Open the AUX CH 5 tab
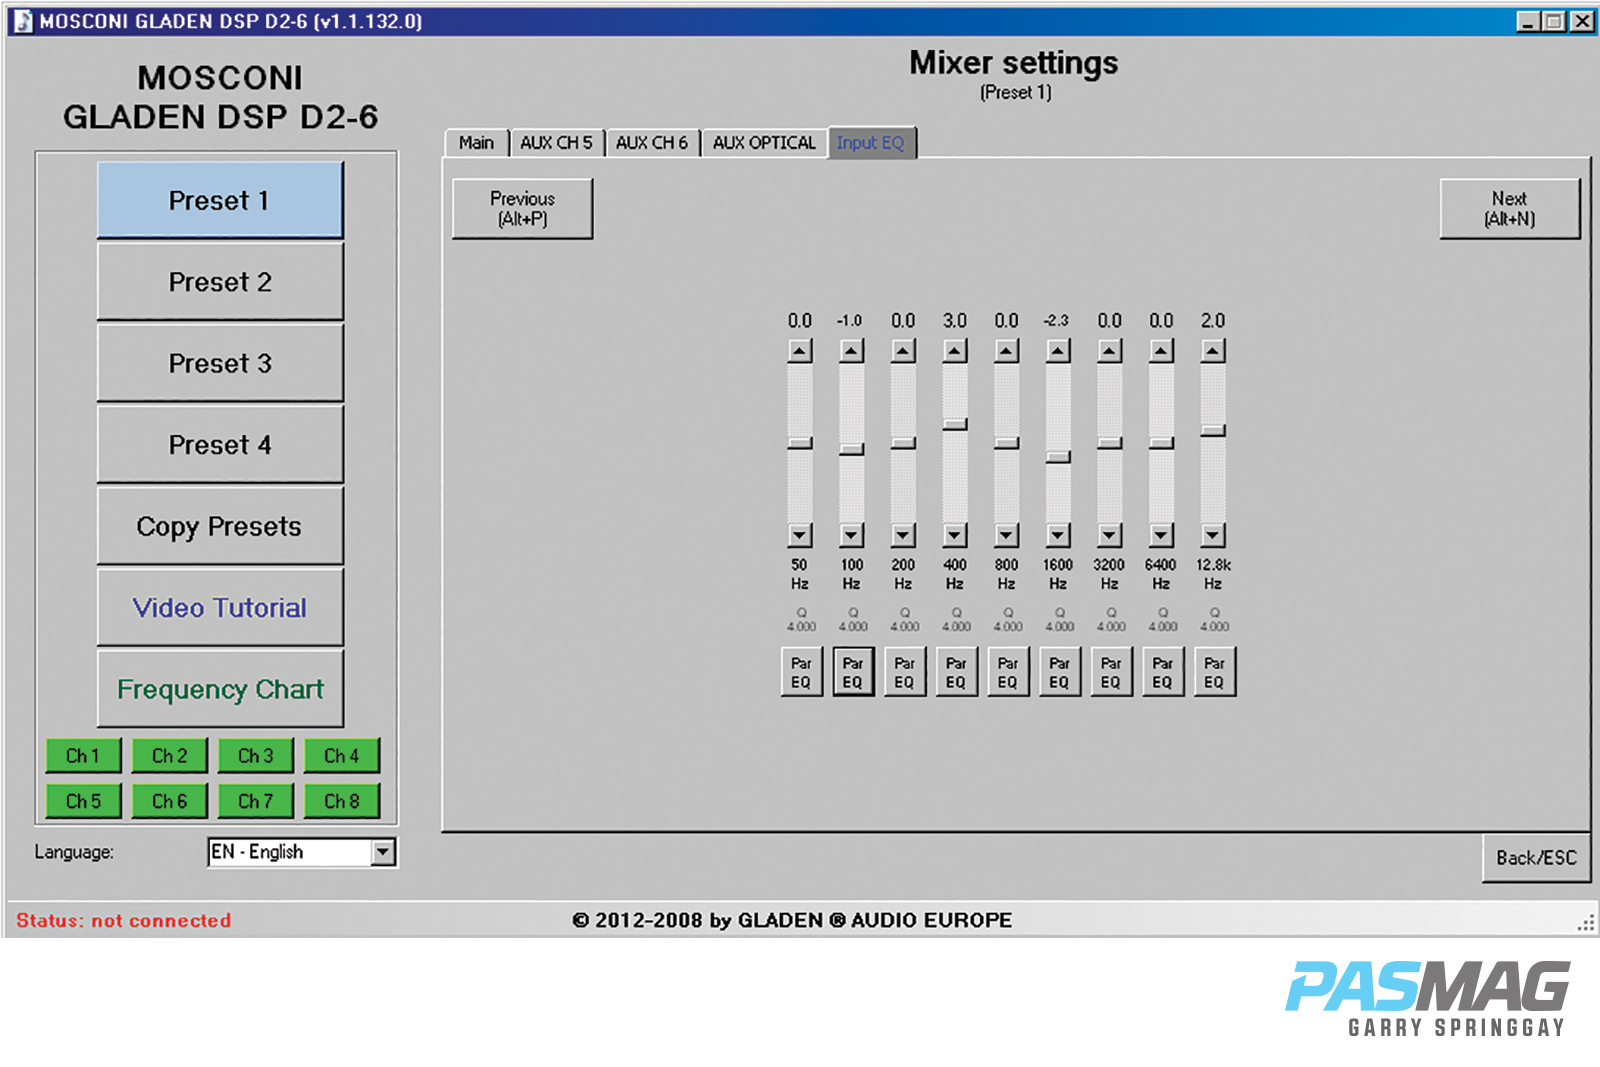This screenshot has width=1600, height=1067. tap(557, 143)
